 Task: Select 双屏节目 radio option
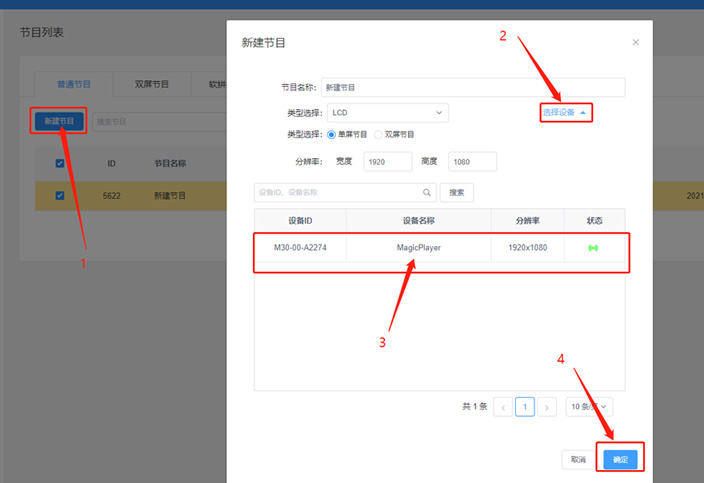pos(379,134)
